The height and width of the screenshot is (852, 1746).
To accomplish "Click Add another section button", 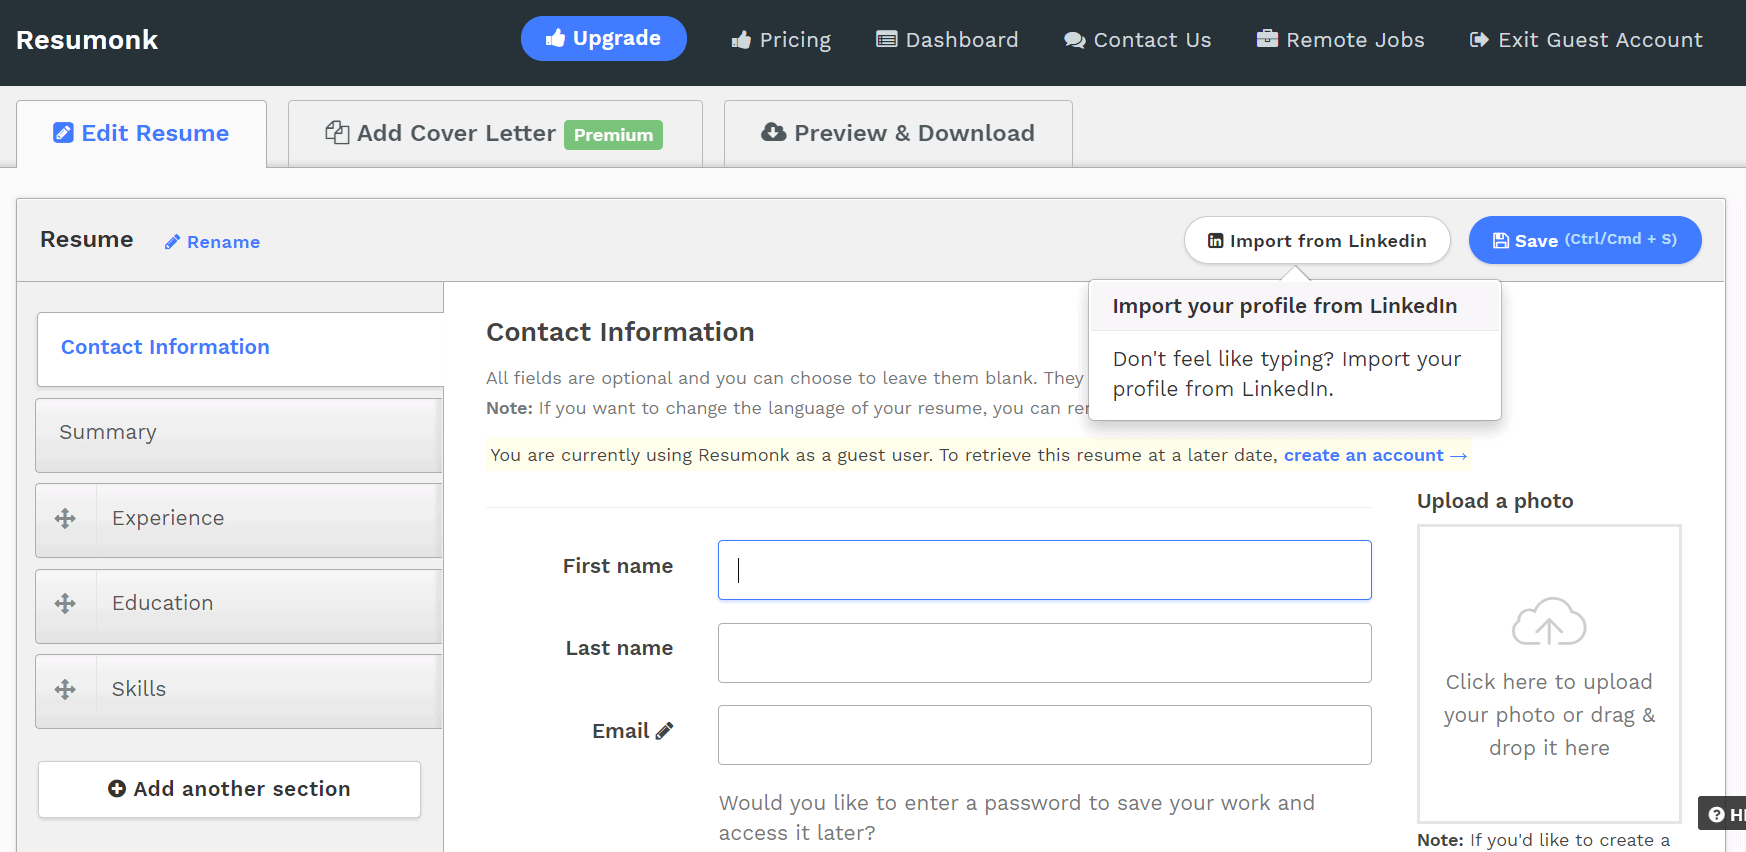I will [x=229, y=789].
